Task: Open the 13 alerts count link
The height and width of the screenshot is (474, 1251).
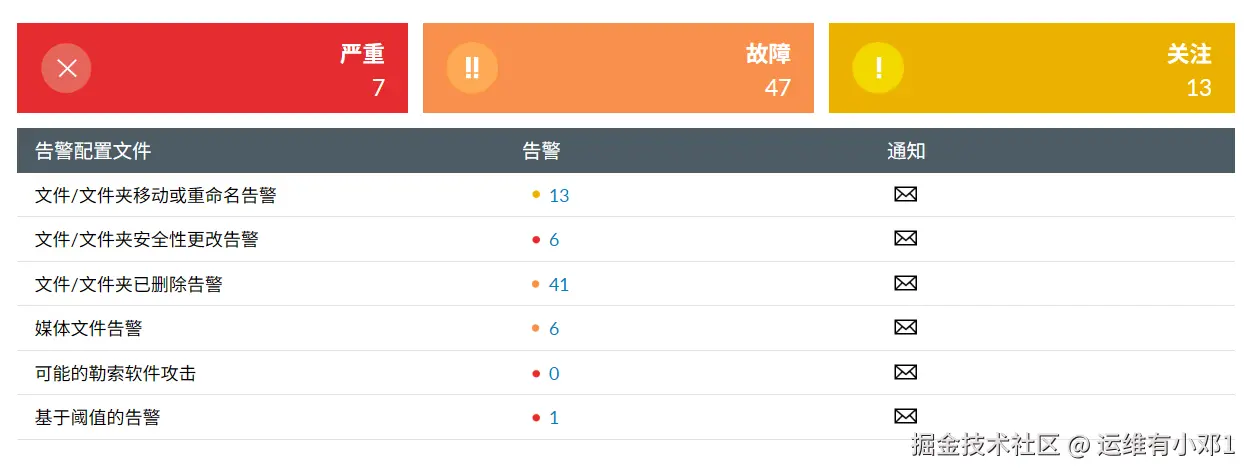Action: tap(559, 196)
